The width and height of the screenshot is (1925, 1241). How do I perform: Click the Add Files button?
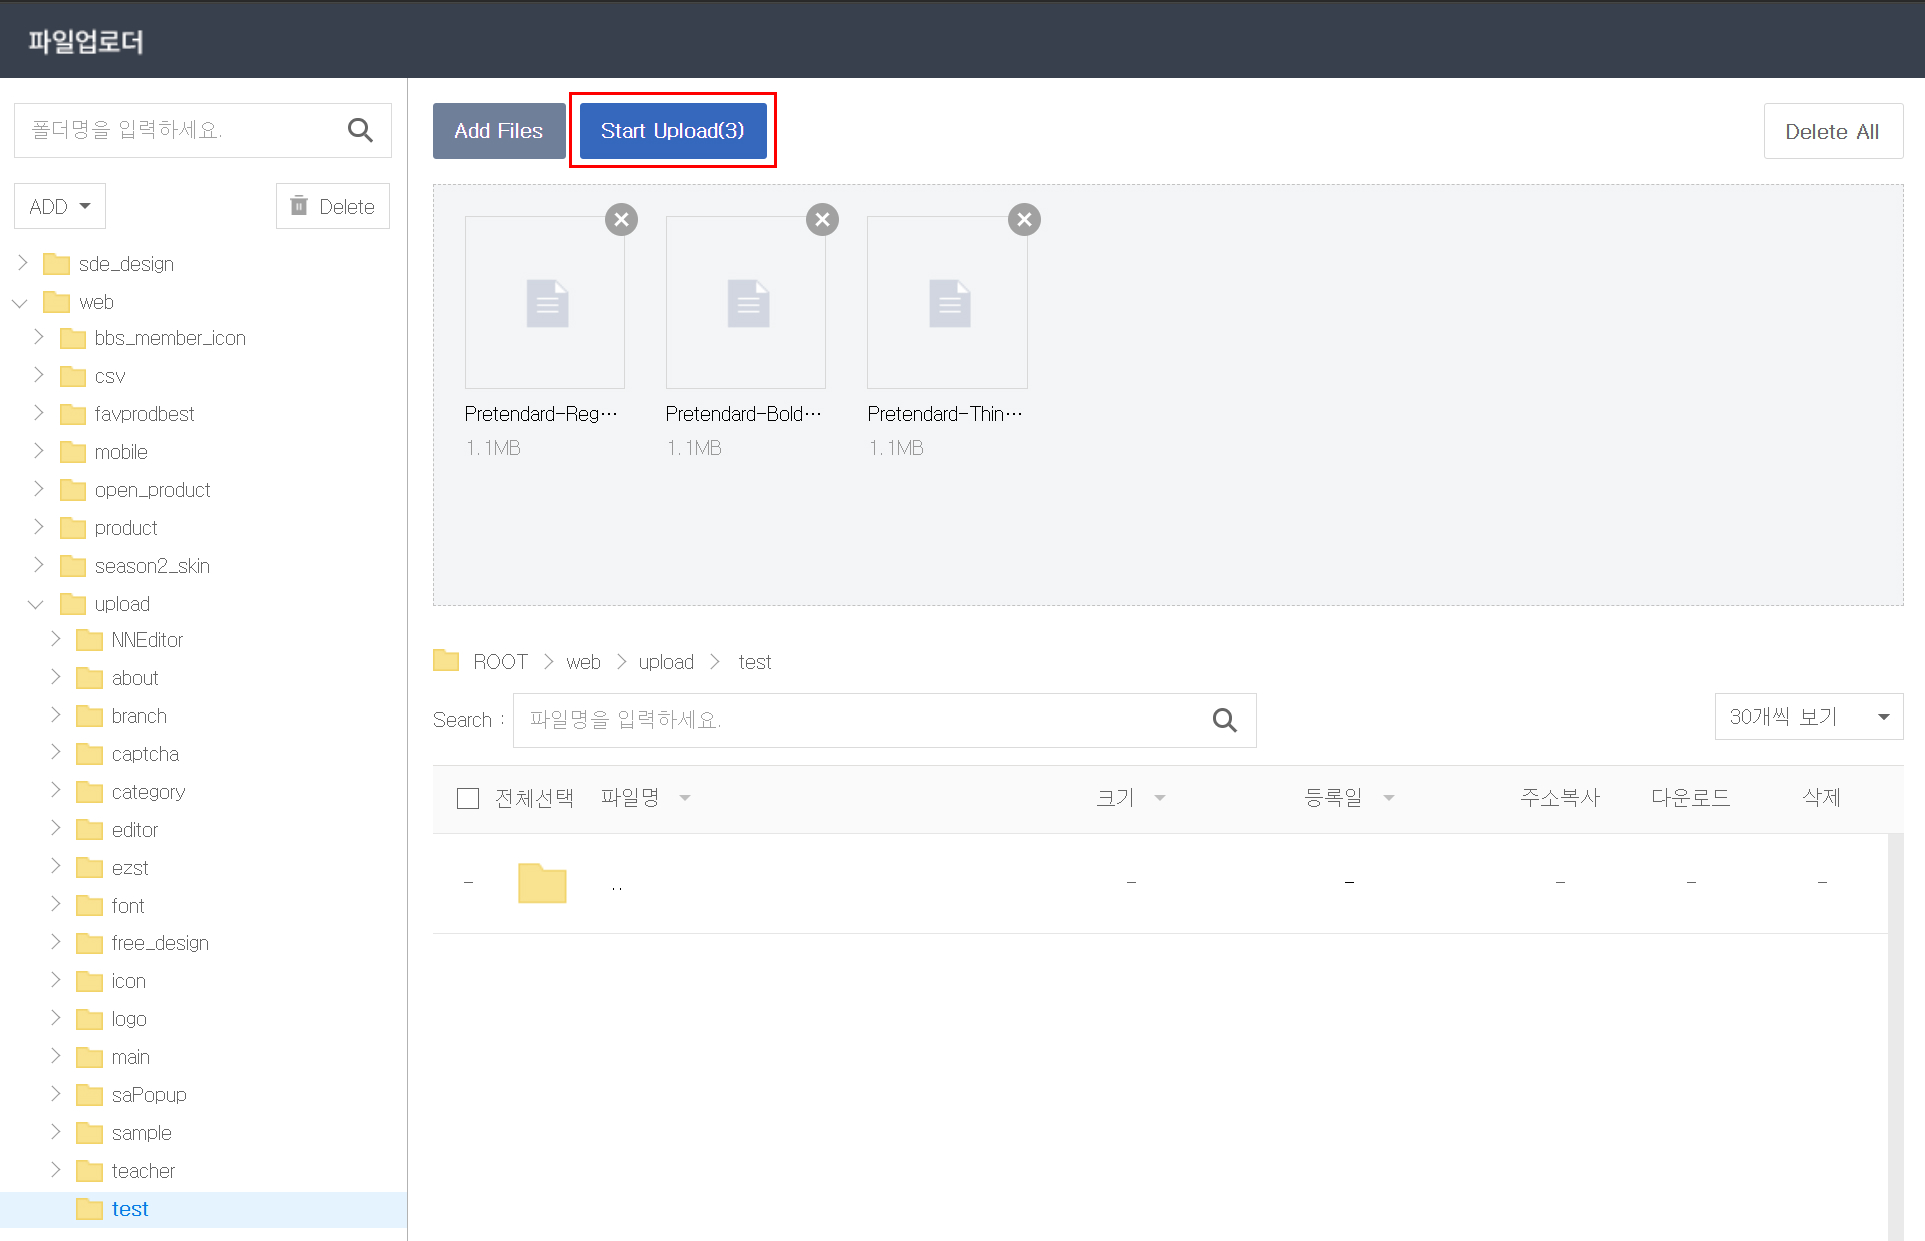pos(498,131)
